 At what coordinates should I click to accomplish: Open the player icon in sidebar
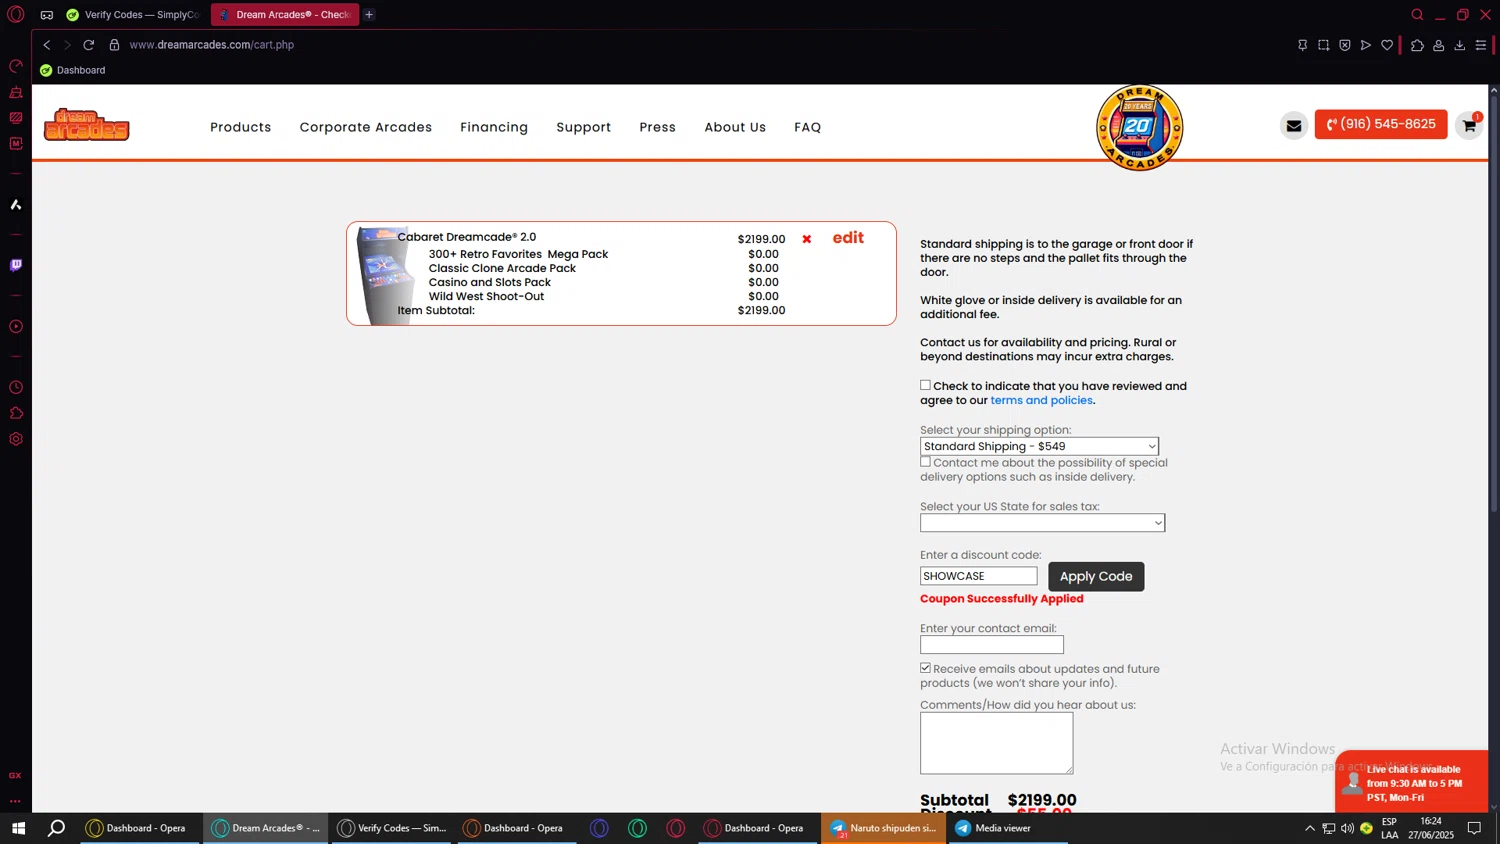pyautogui.click(x=16, y=326)
